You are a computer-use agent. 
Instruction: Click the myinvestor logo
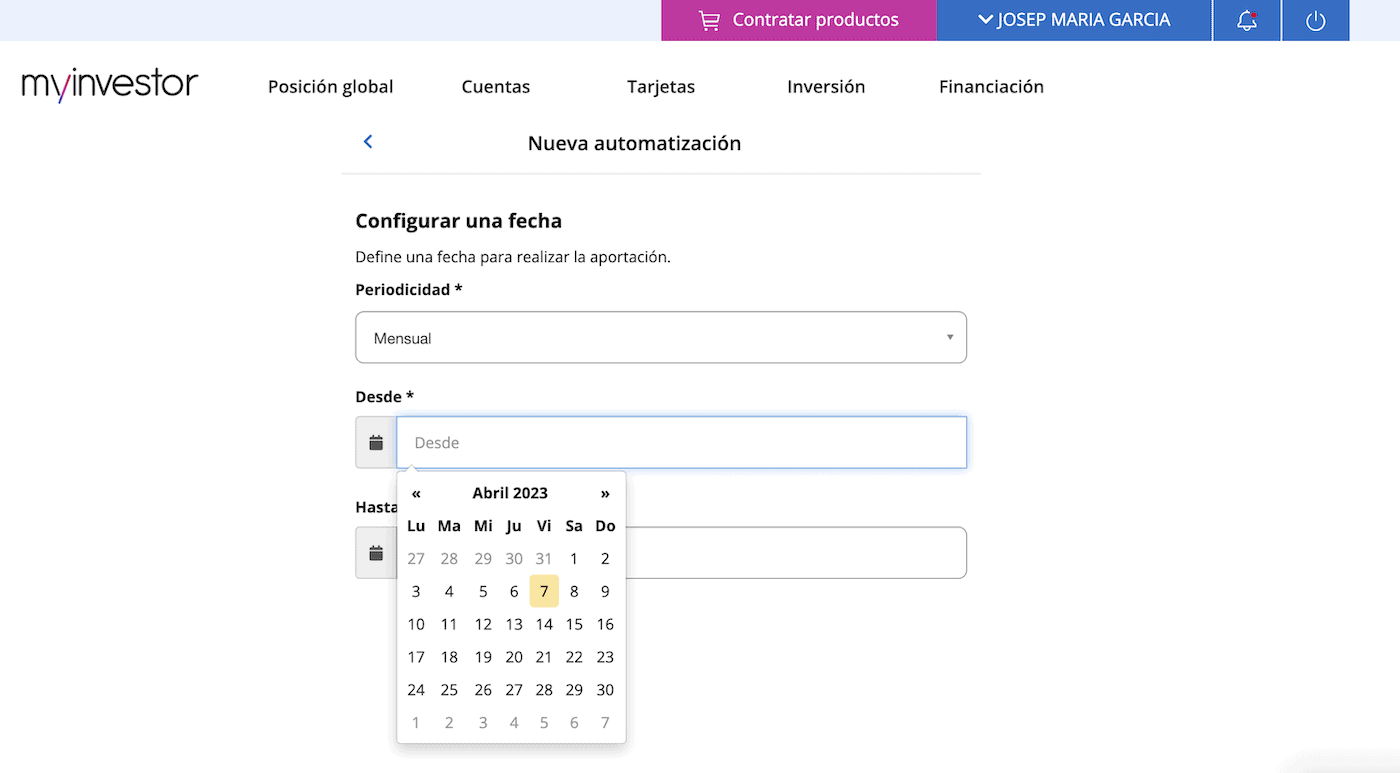pos(110,86)
